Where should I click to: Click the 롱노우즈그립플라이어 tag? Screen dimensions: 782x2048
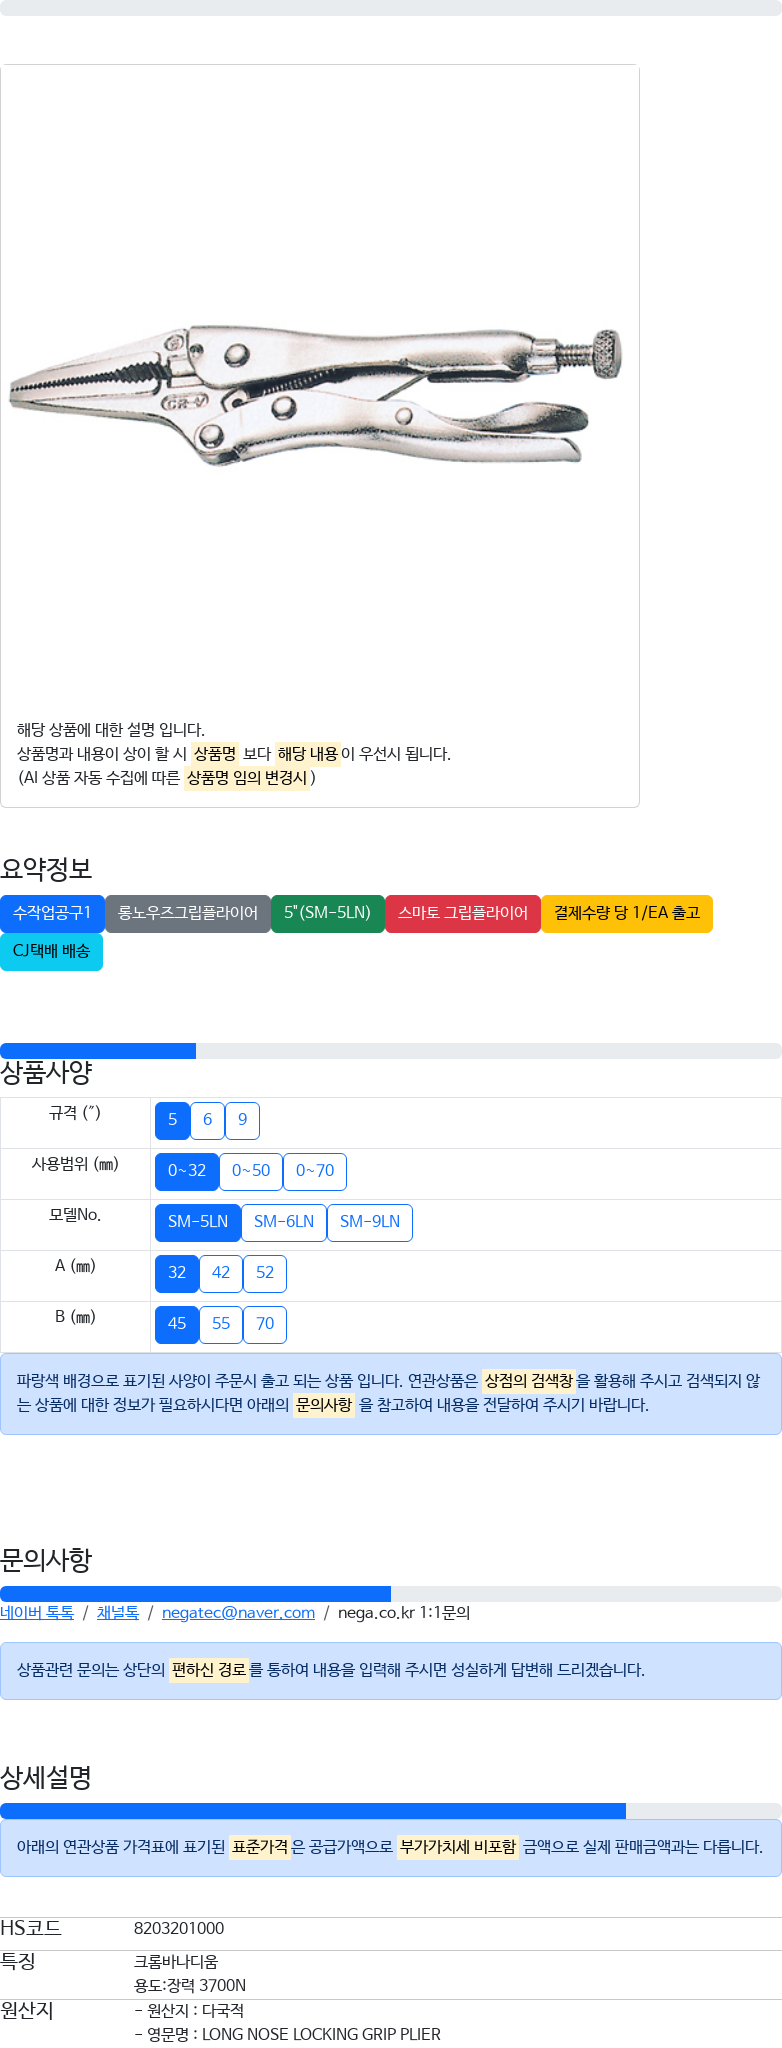point(188,913)
